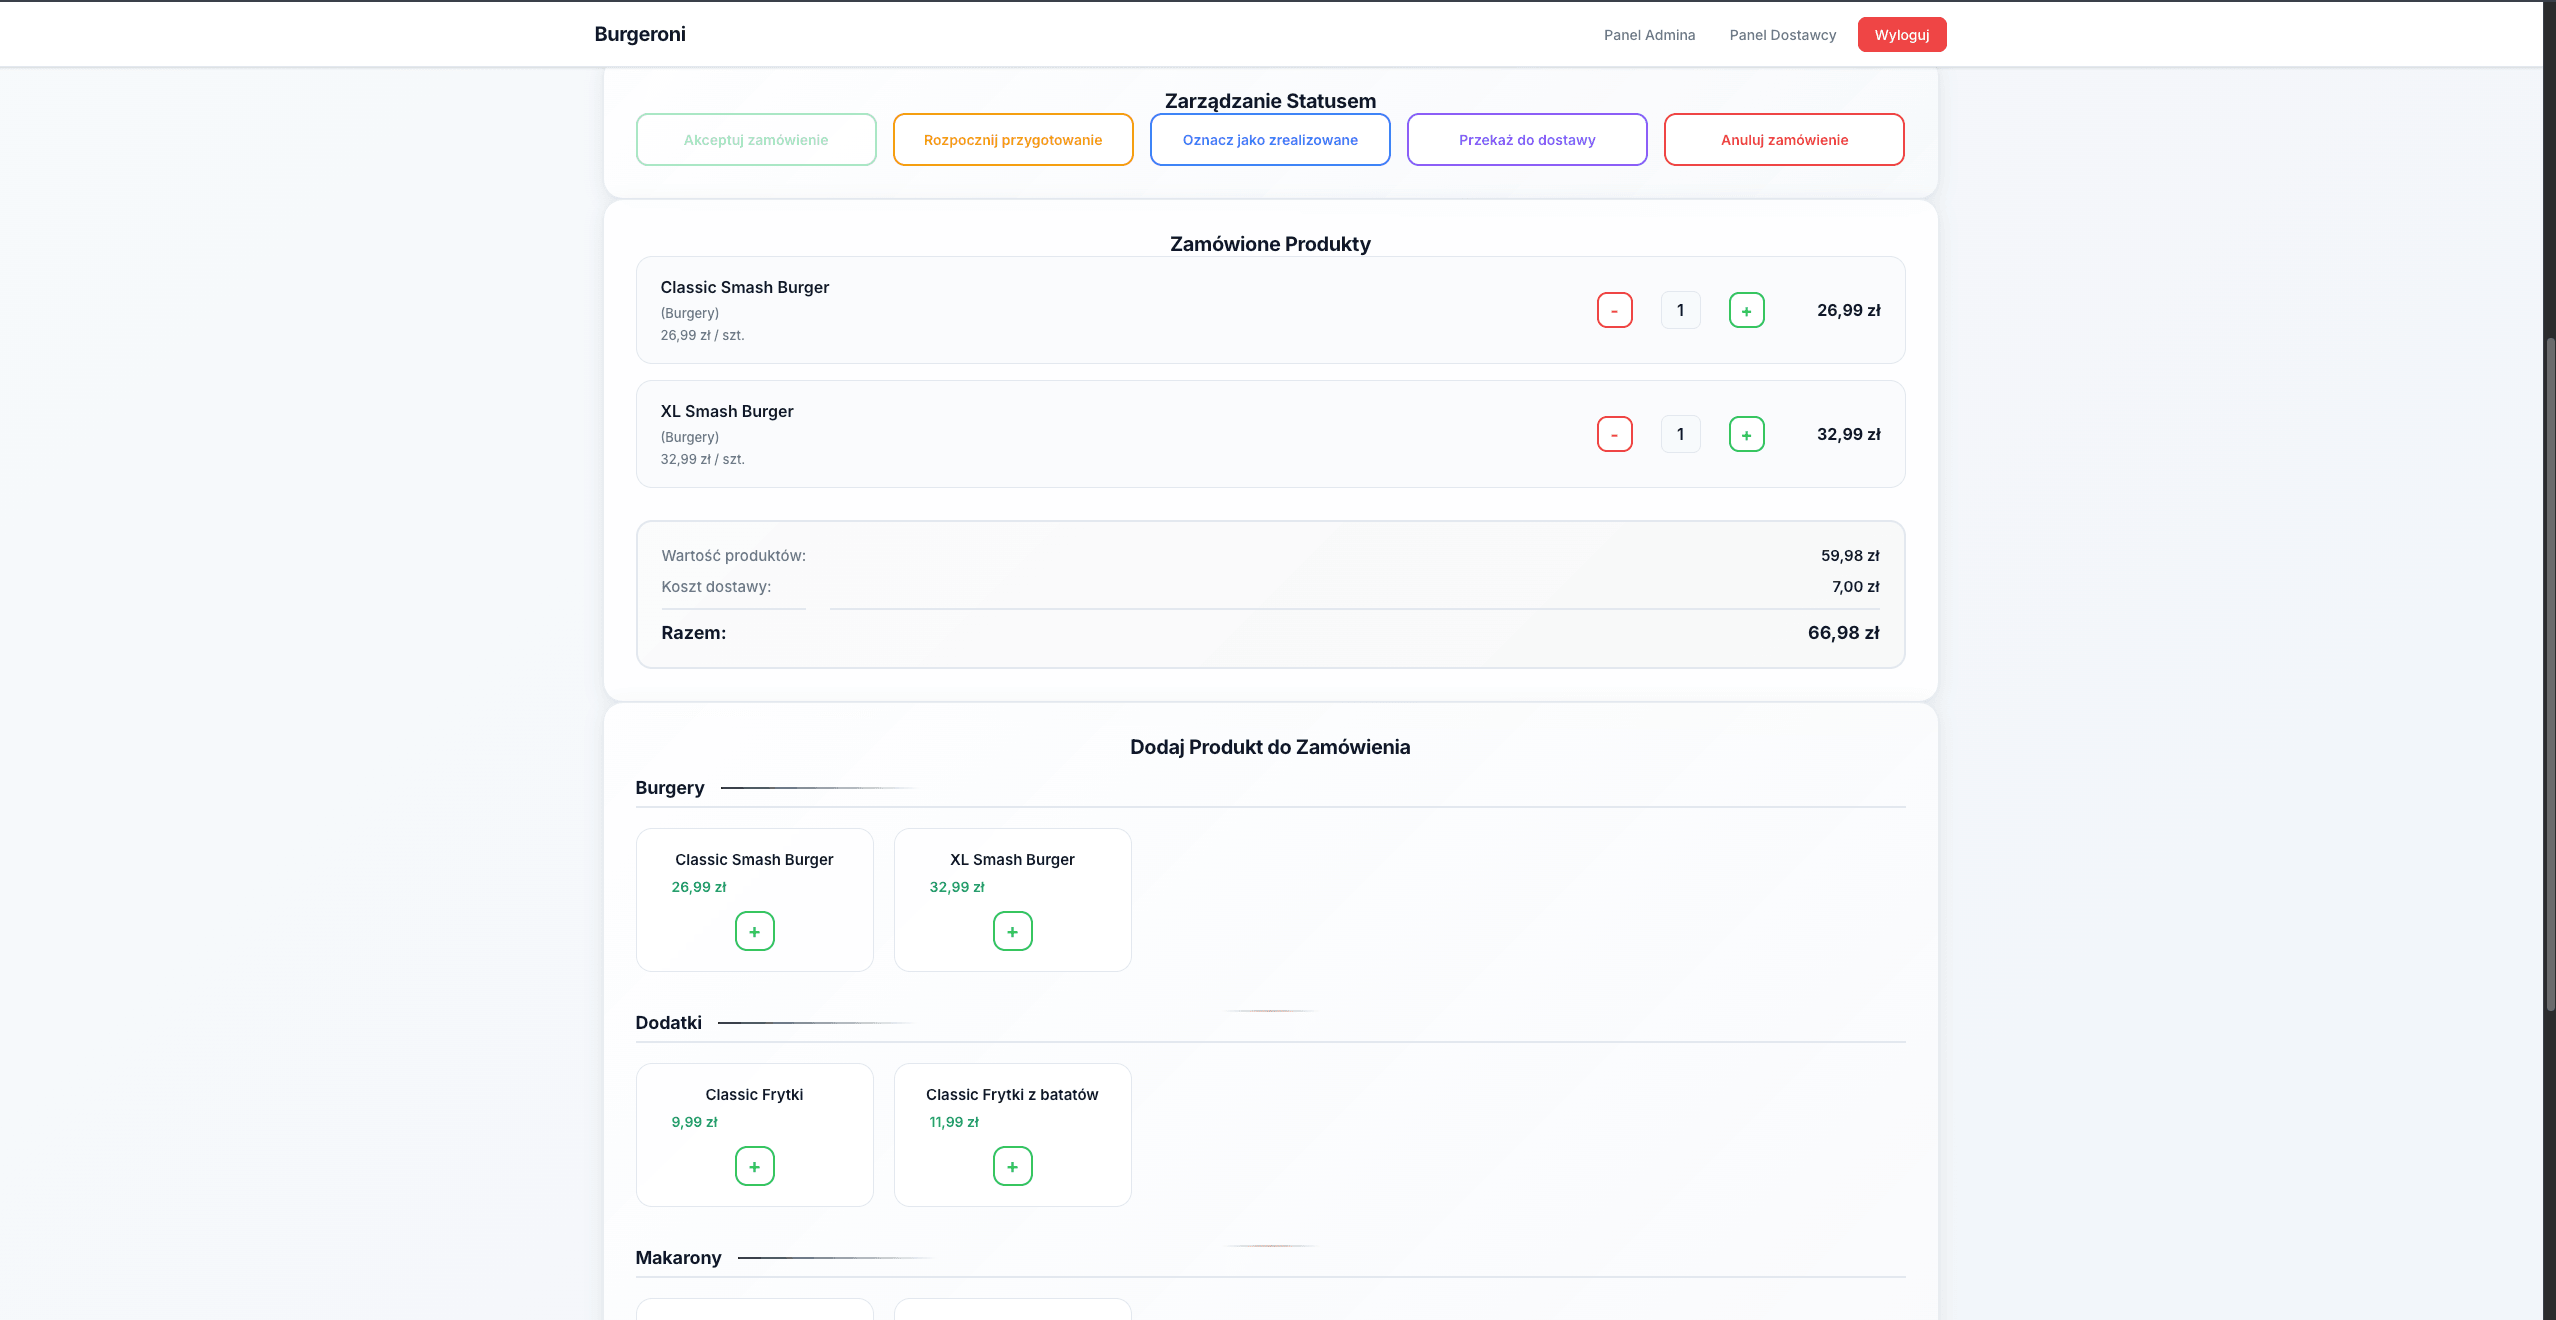The image size is (2556, 1320).
Task: Click the Makarony category heading
Action: 678,1258
